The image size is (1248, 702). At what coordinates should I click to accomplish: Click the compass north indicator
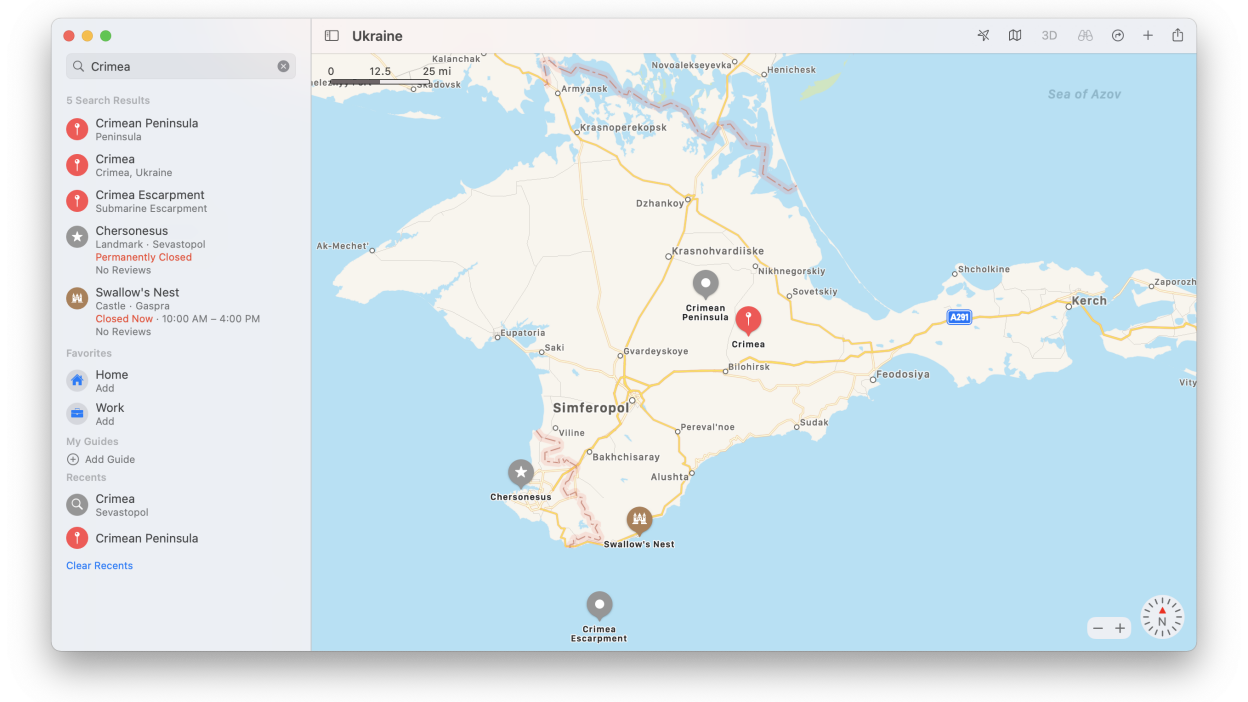pos(1162,617)
